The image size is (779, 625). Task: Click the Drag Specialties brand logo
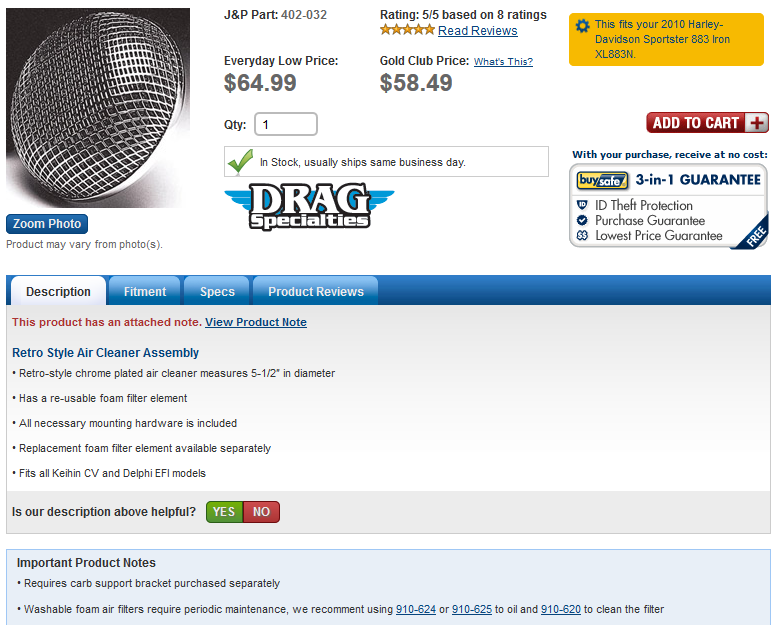pos(309,206)
